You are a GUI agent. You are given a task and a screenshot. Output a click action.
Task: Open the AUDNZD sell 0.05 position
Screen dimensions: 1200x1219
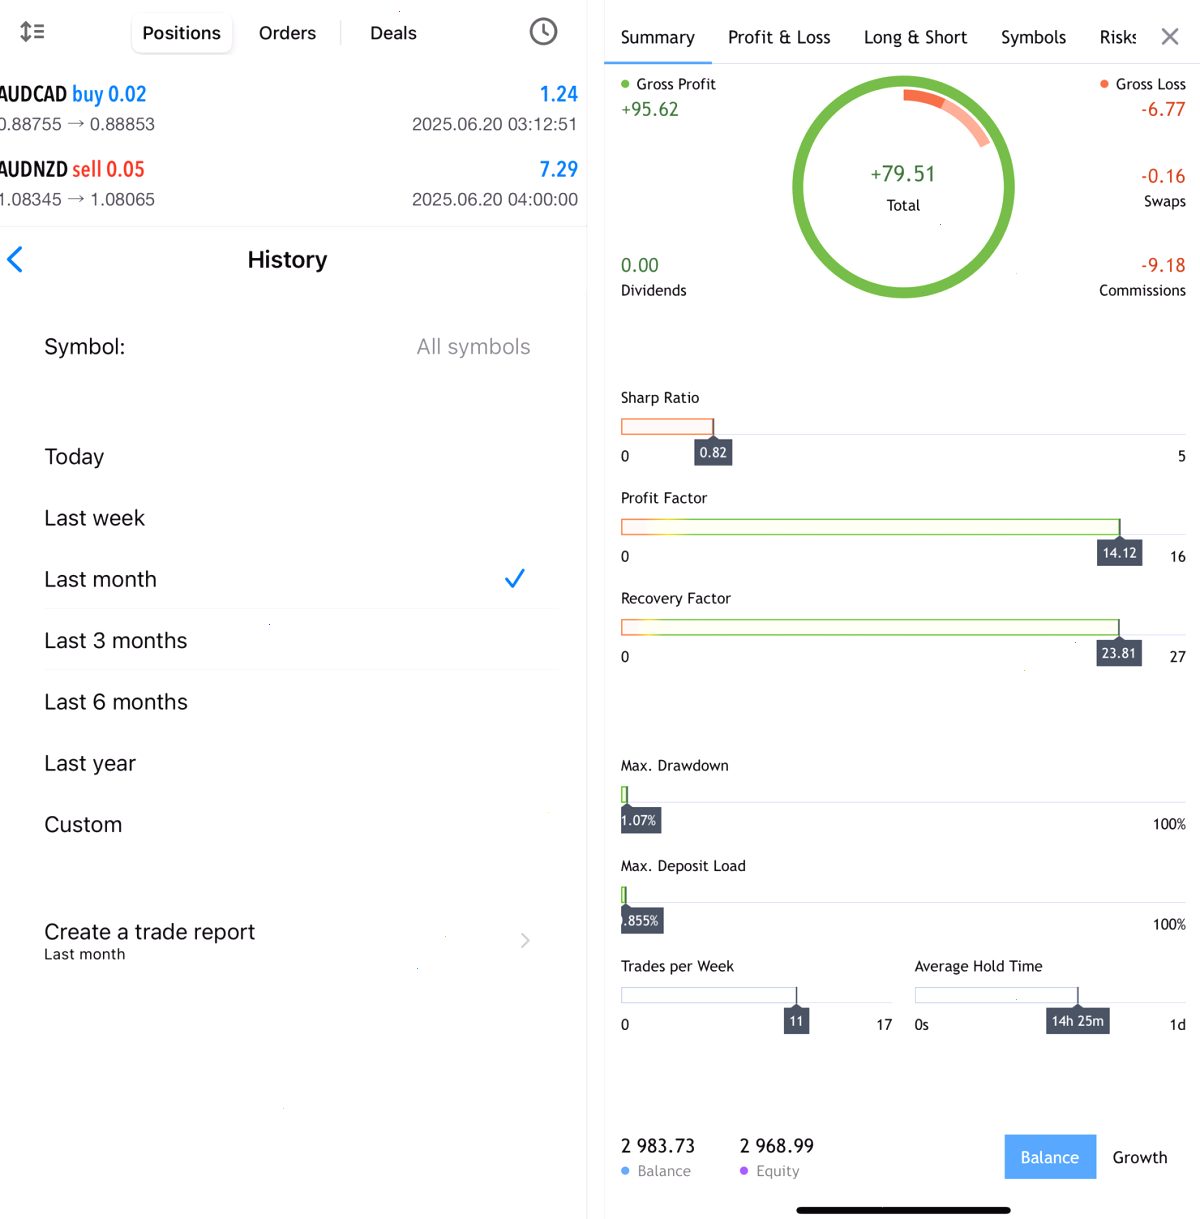[289, 184]
